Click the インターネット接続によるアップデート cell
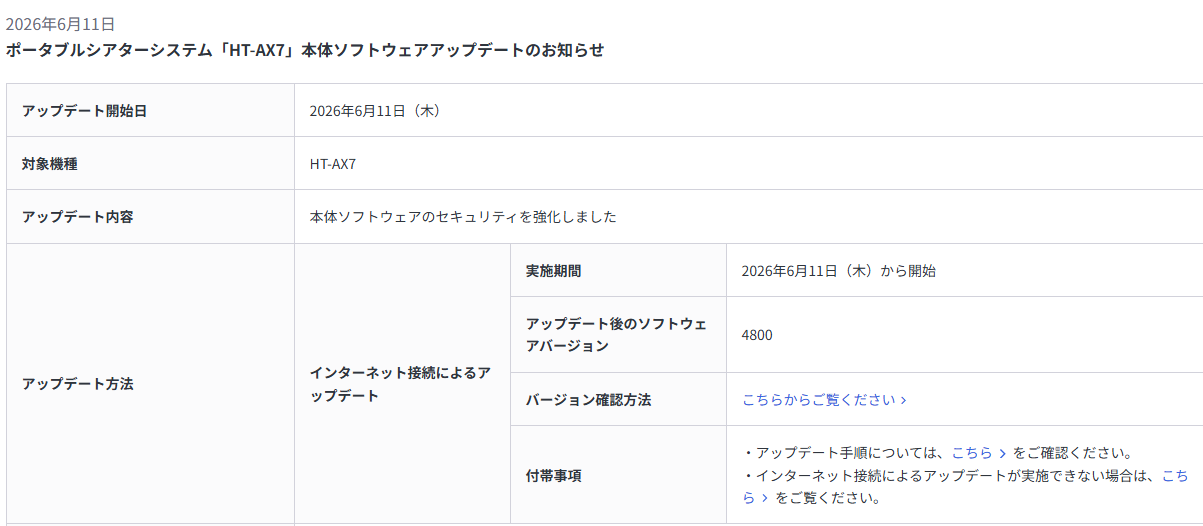Viewport: 1203px width, 526px height. point(402,384)
